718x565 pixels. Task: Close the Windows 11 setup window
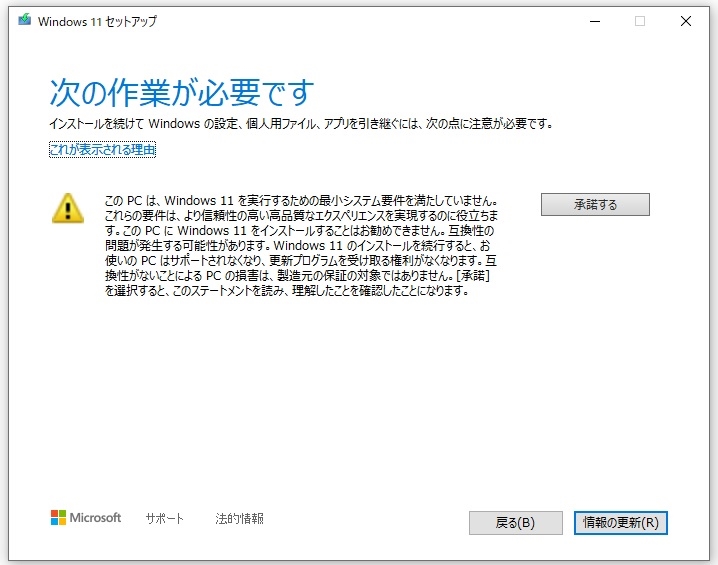(685, 21)
